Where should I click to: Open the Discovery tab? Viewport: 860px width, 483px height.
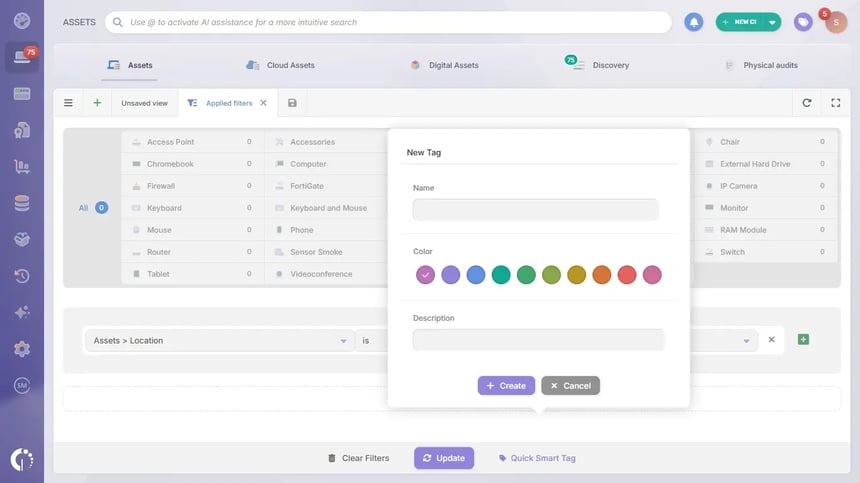coord(598,65)
